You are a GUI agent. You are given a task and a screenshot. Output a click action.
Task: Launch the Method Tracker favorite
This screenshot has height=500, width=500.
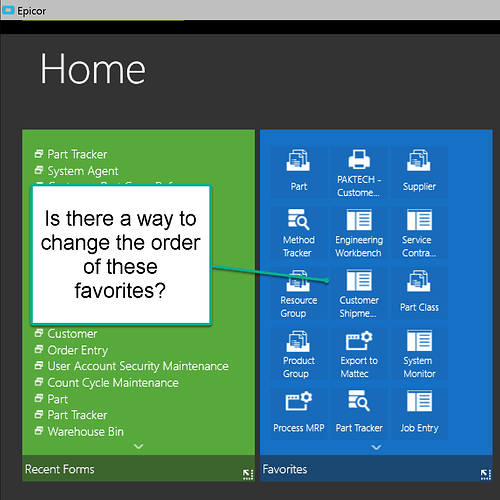click(299, 232)
